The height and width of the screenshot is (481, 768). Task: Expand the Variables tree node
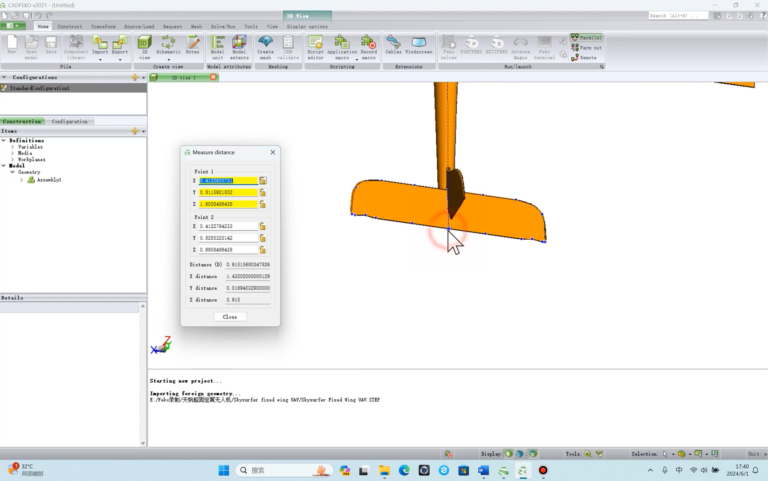point(12,147)
